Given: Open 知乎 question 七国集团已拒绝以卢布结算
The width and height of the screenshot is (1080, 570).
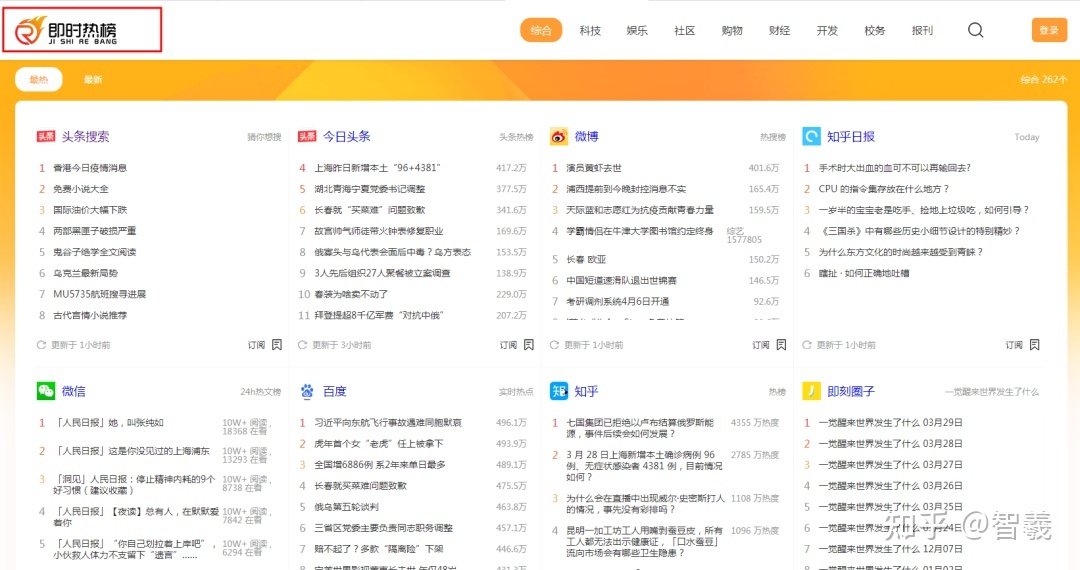Looking at the screenshot, I should point(640,428).
